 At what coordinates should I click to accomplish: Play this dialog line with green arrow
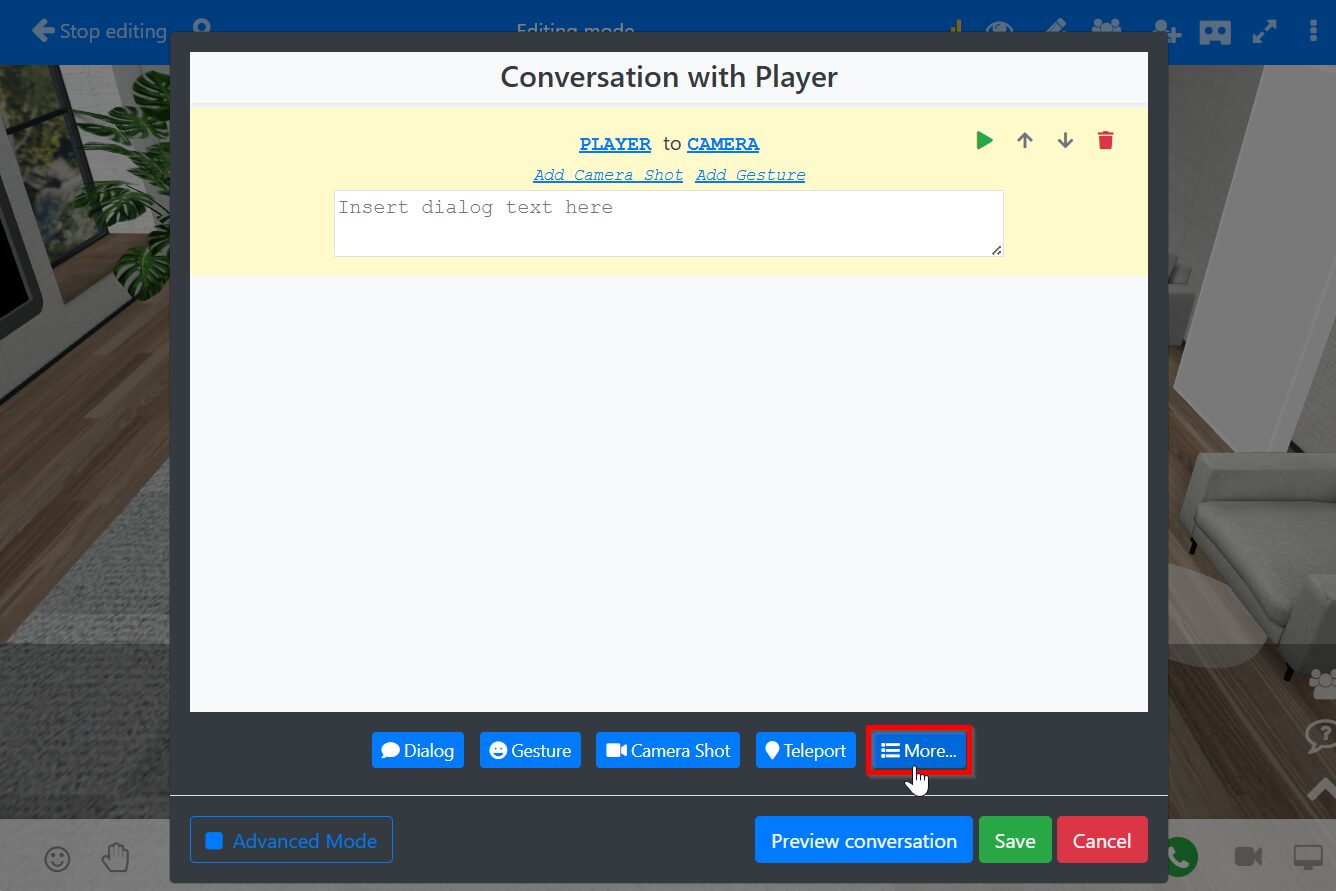[x=985, y=141]
